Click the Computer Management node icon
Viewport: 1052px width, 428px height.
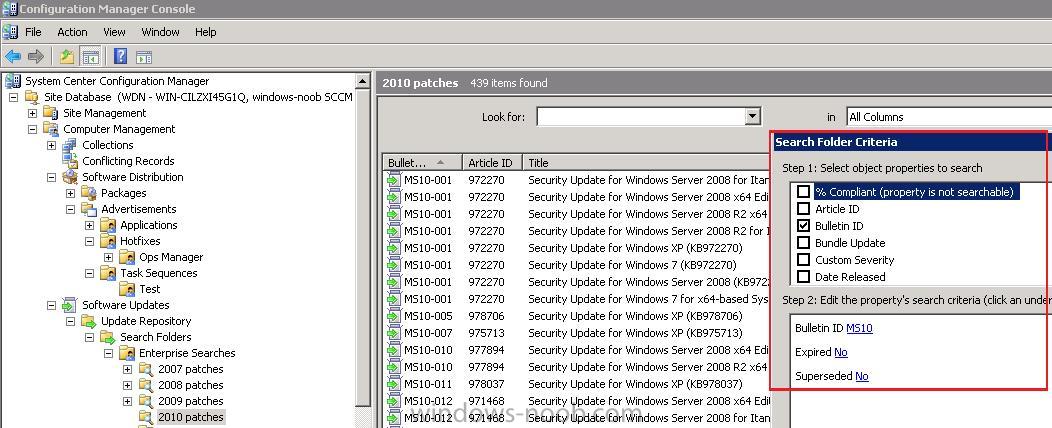(x=50, y=129)
